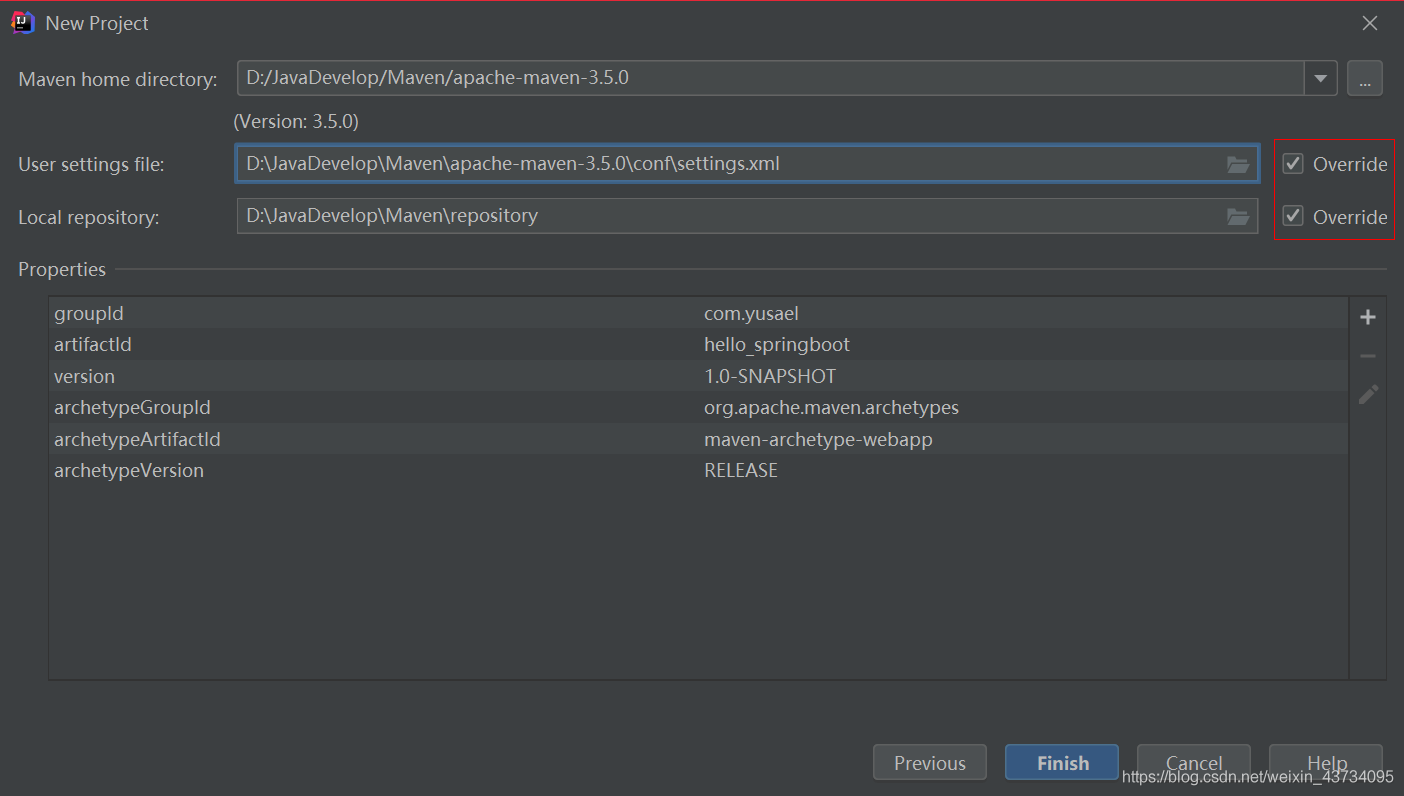Select the artifactId property row
This screenshot has width=1404, height=796.
click(698, 345)
